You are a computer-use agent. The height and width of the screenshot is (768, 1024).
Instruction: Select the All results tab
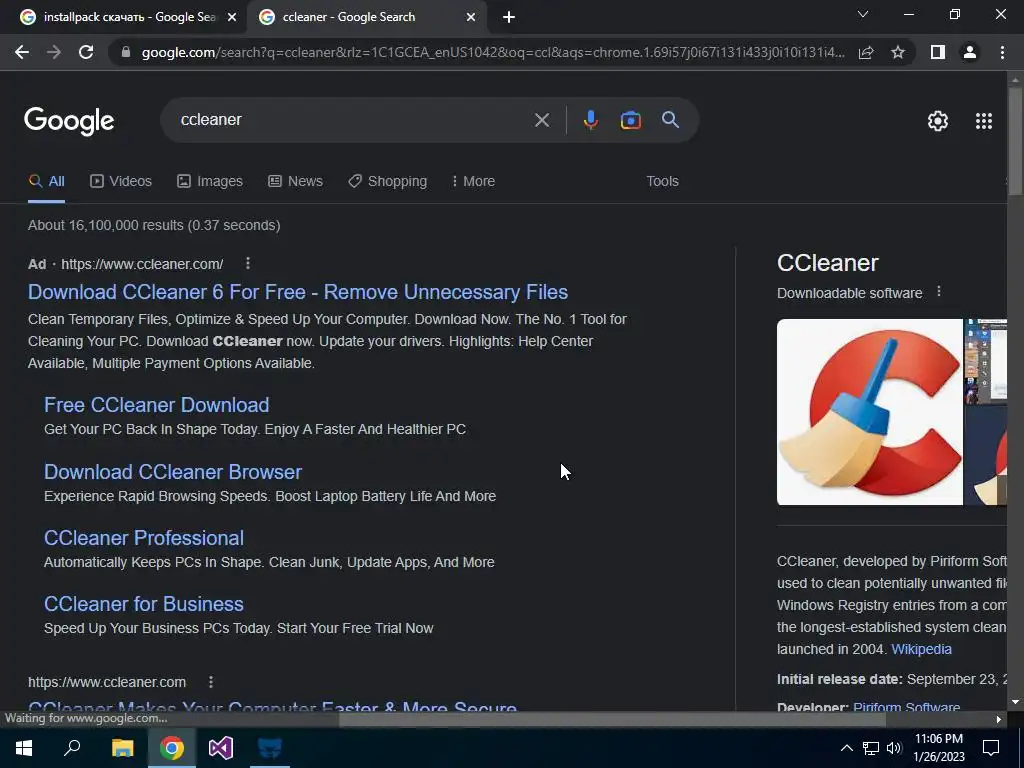pyautogui.click(x=46, y=182)
